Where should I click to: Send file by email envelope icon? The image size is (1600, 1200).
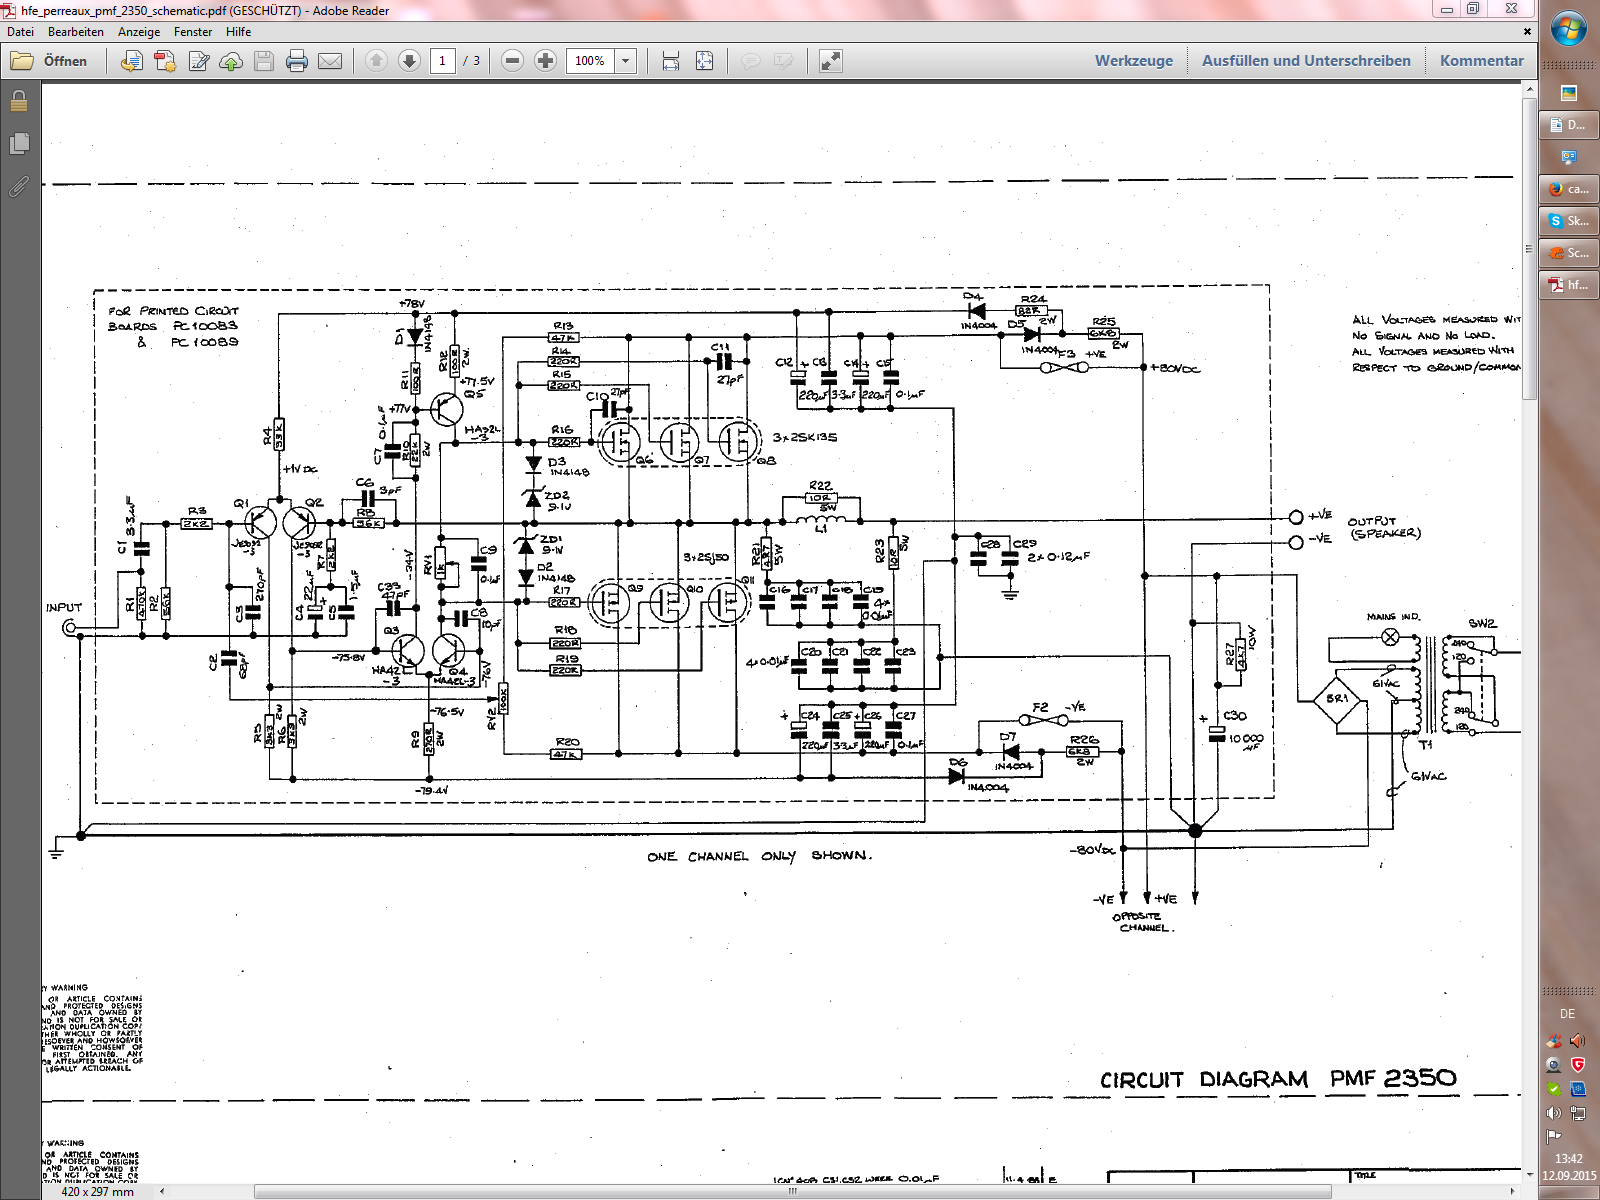330,61
